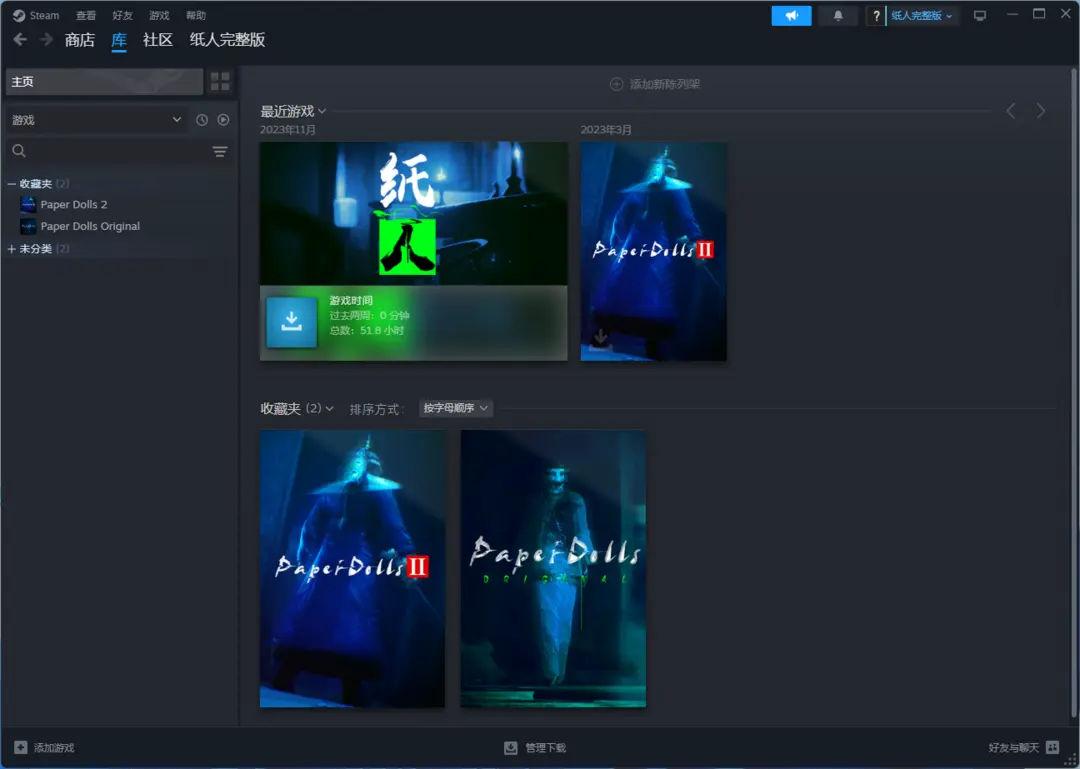
Task: Open advanced filter options icon
Action: (220, 151)
